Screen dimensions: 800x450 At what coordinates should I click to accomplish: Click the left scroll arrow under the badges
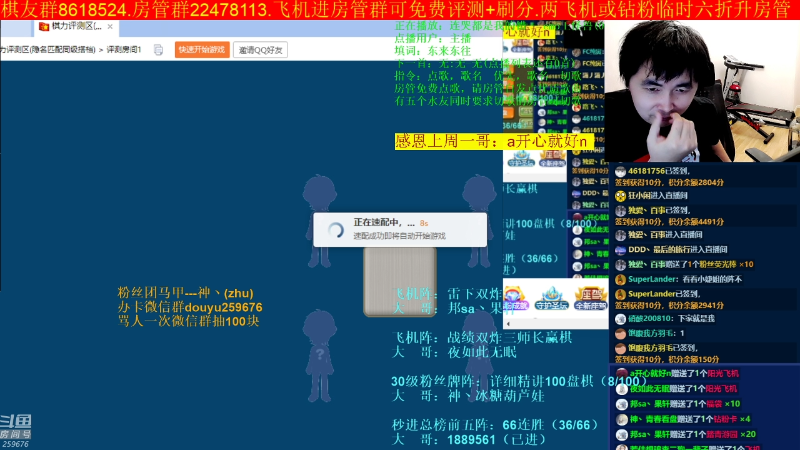(x=508, y=323)
